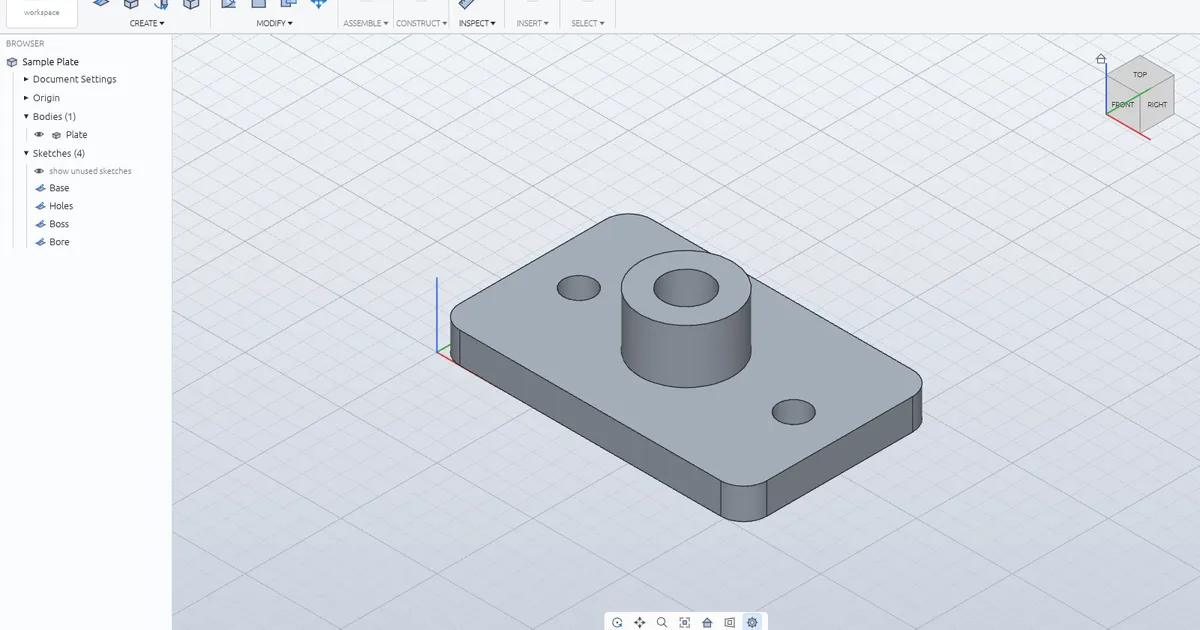Screen dimensions: 1200x630
Task: Expand the Origin node
Action: pos(26,98)
